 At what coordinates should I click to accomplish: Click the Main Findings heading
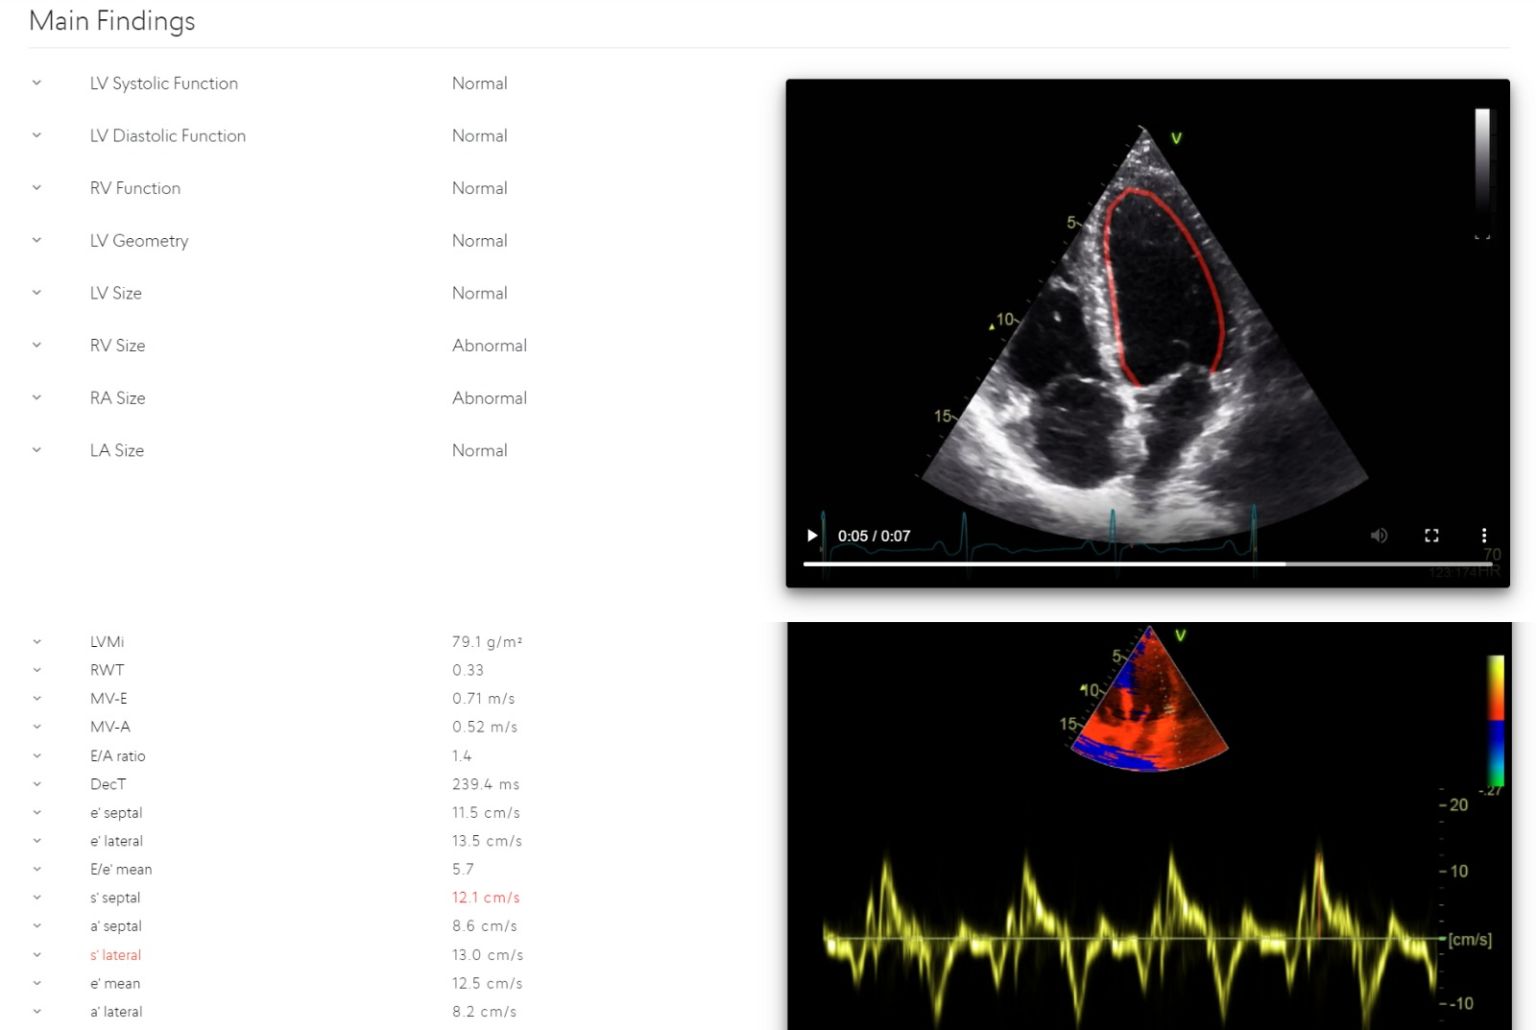click(x=111, y=20)
